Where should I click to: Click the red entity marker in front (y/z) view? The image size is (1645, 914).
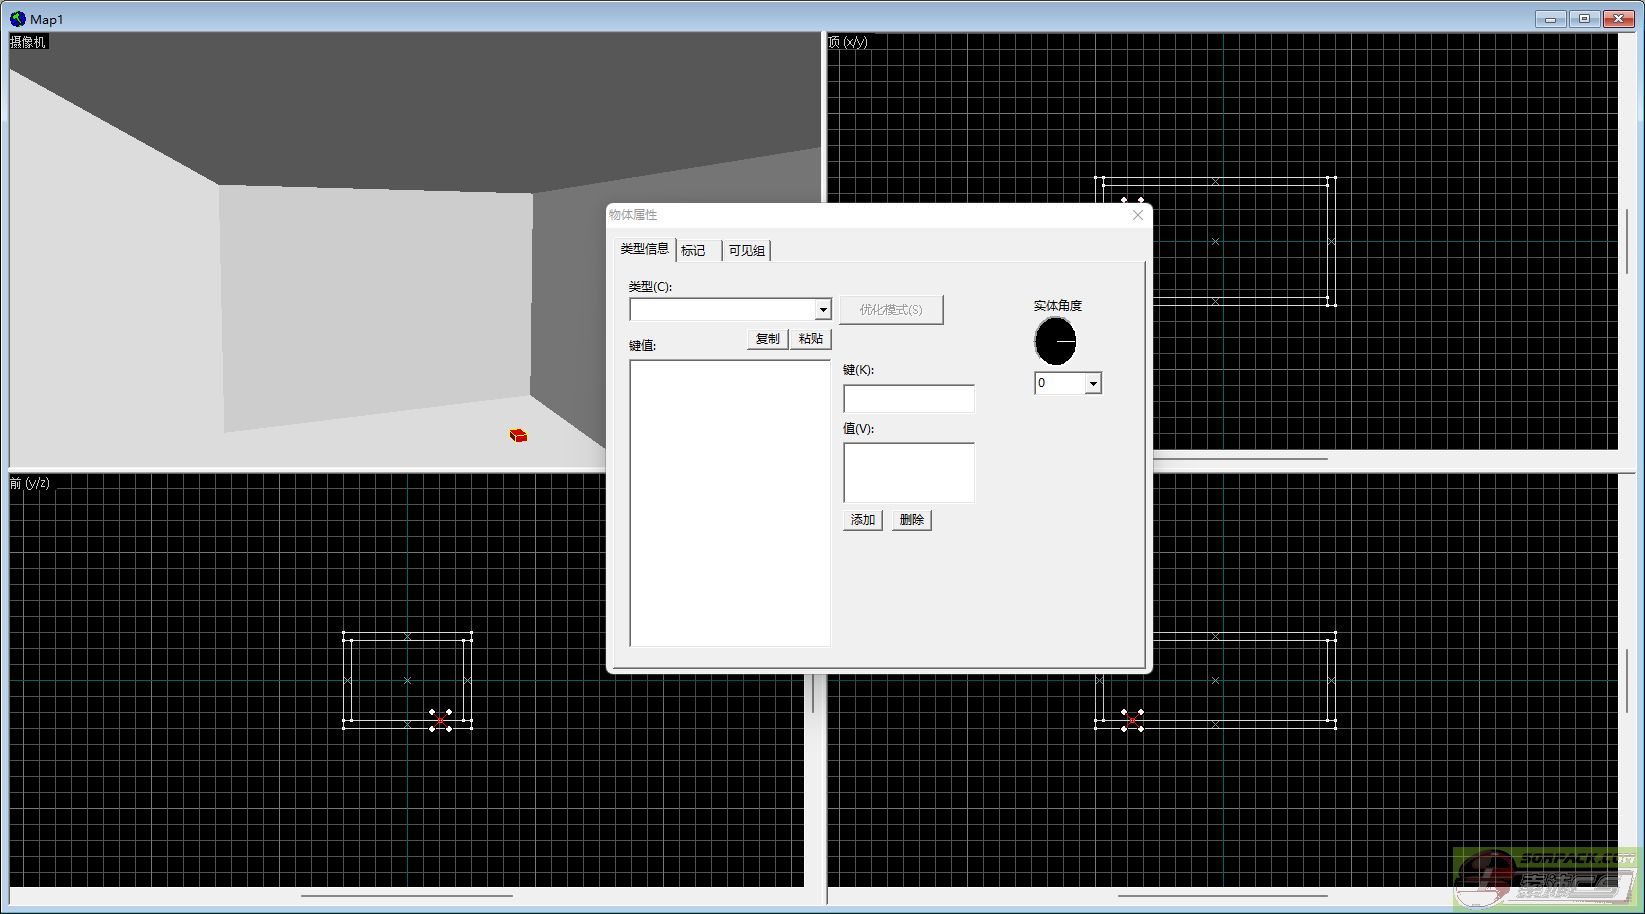tap(440, 720)
